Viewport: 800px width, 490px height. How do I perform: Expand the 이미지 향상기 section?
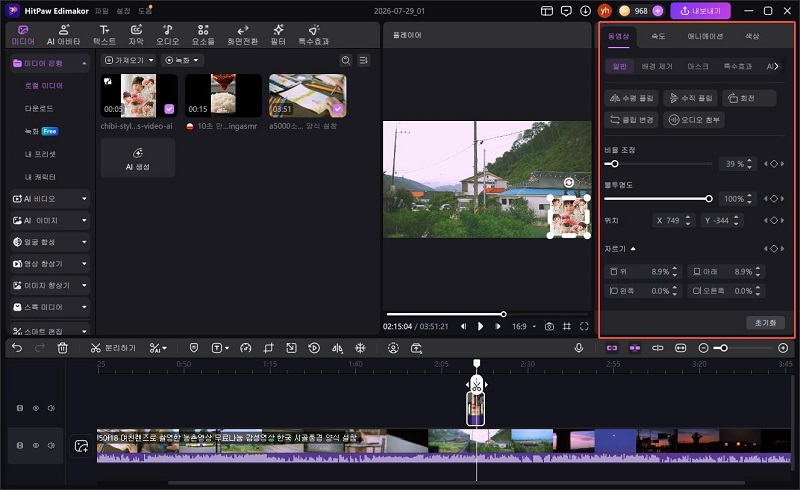[50, 285]
